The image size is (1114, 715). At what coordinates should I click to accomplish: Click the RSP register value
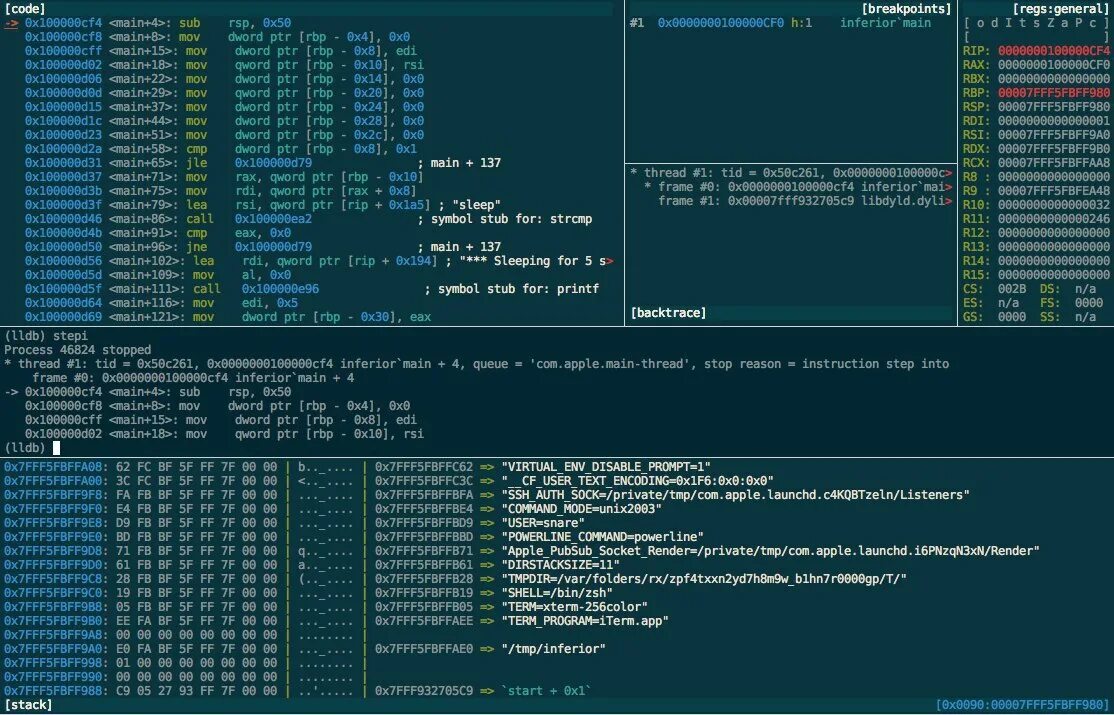[x=1054, y=107]
